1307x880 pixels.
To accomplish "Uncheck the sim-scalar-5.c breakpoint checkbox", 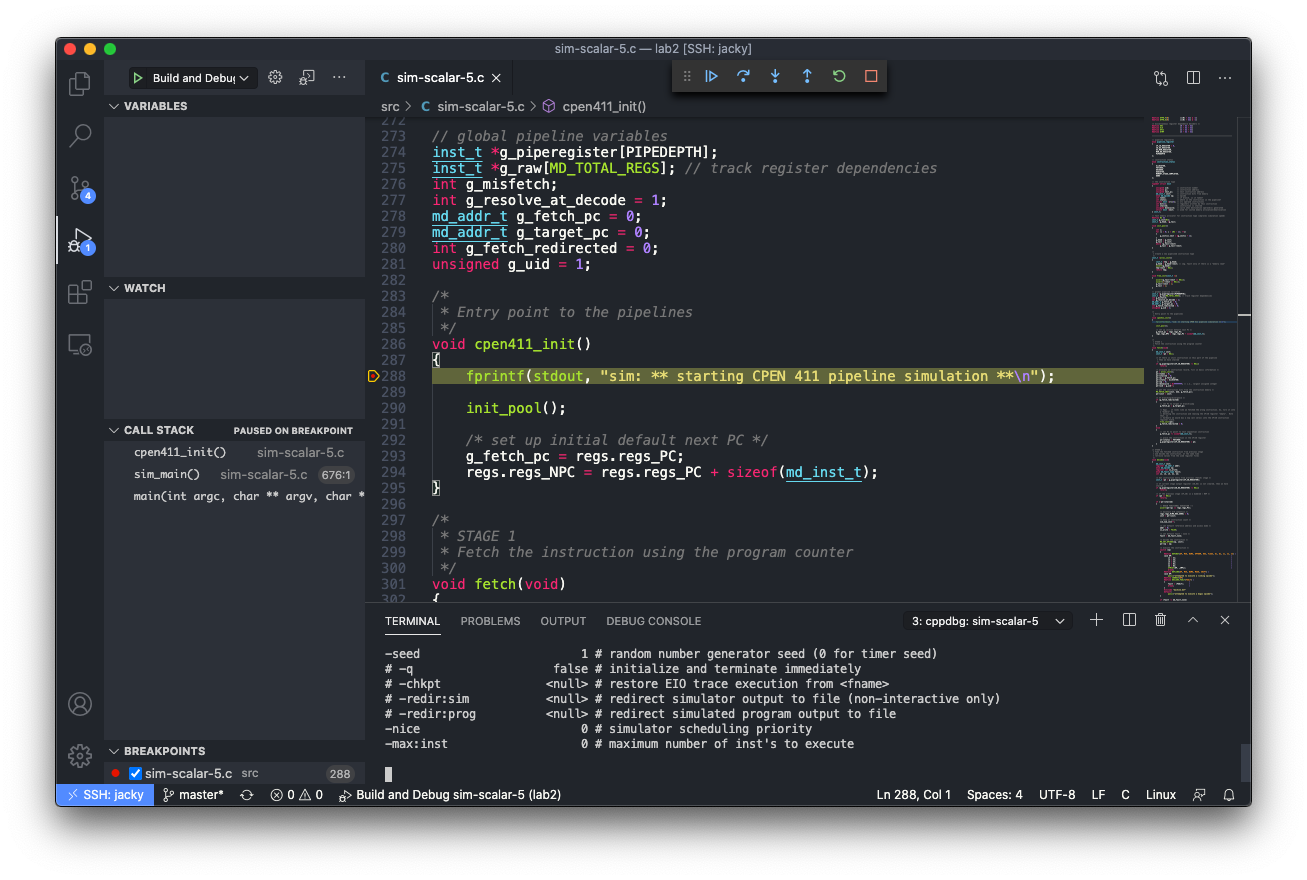I will tap(135, 773).
